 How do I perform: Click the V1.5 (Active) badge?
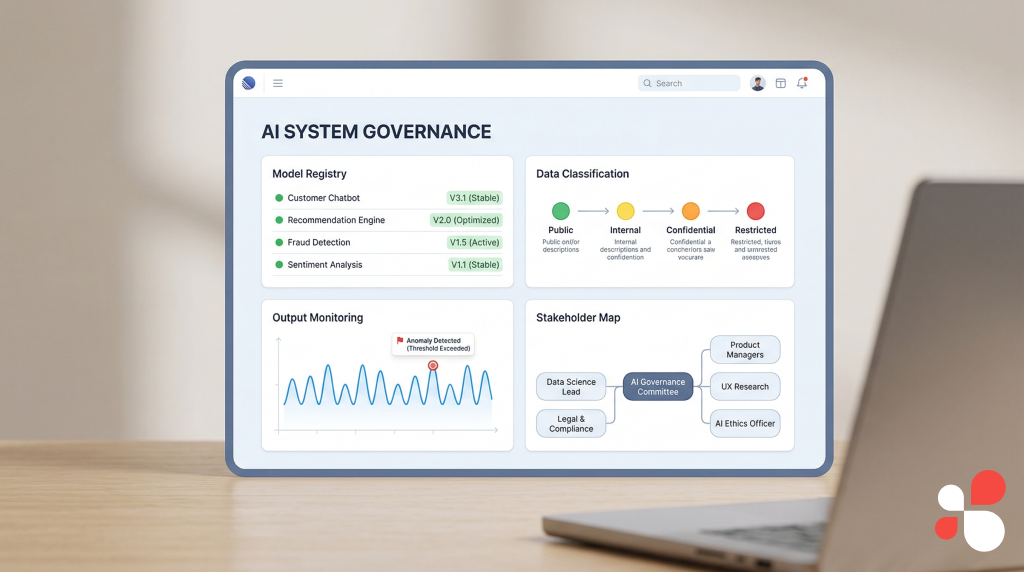click(x=474, y=242)
